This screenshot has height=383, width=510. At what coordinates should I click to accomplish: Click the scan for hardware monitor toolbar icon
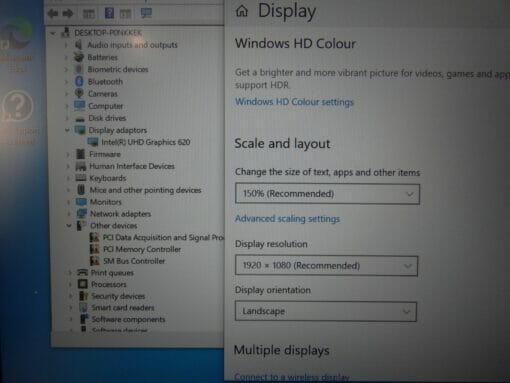click(x=146, y=13)
